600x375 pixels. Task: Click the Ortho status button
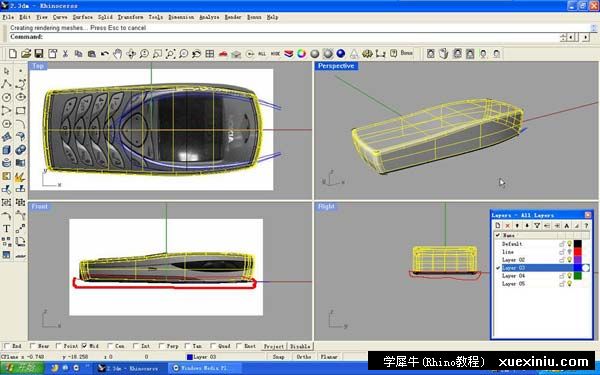point(304,357)
